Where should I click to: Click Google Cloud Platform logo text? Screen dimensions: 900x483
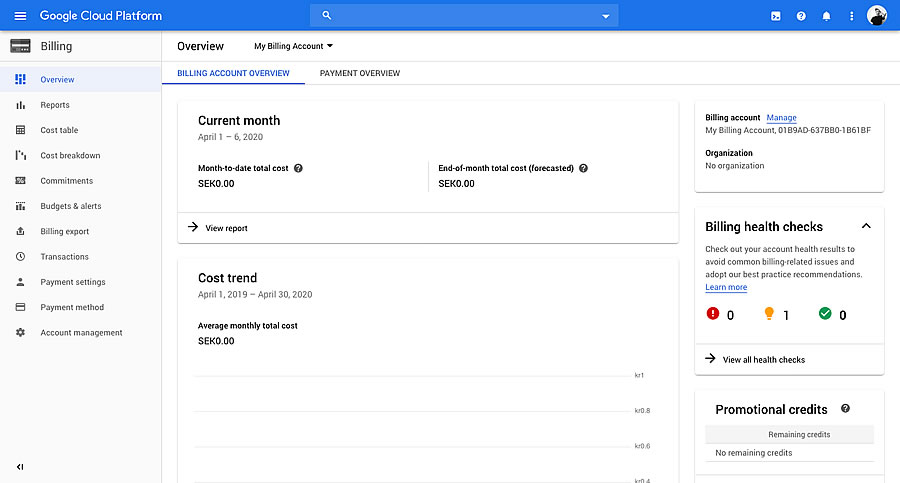pos(100,16)
